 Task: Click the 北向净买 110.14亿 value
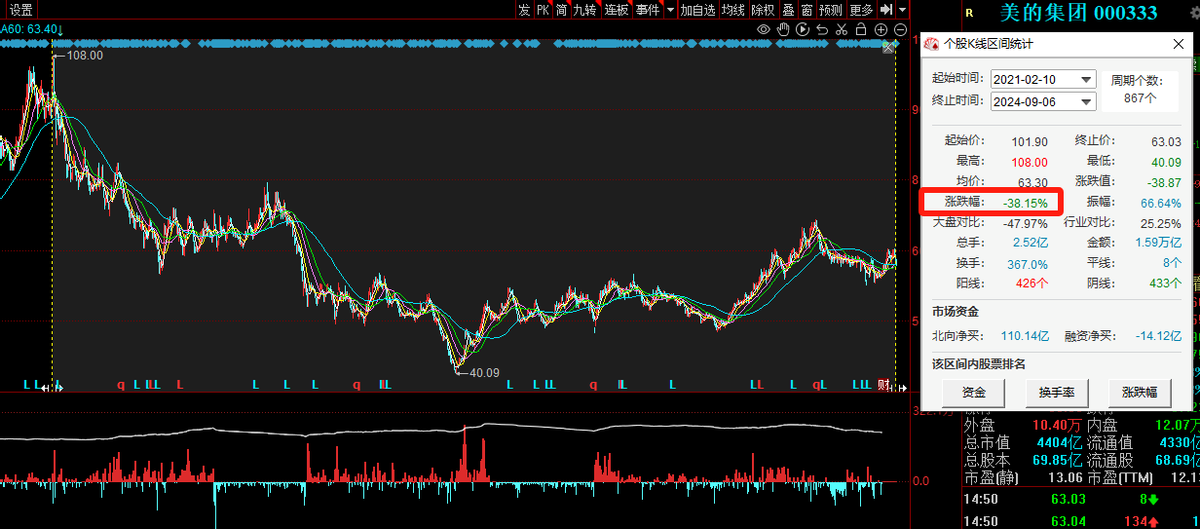point(1023,335)
